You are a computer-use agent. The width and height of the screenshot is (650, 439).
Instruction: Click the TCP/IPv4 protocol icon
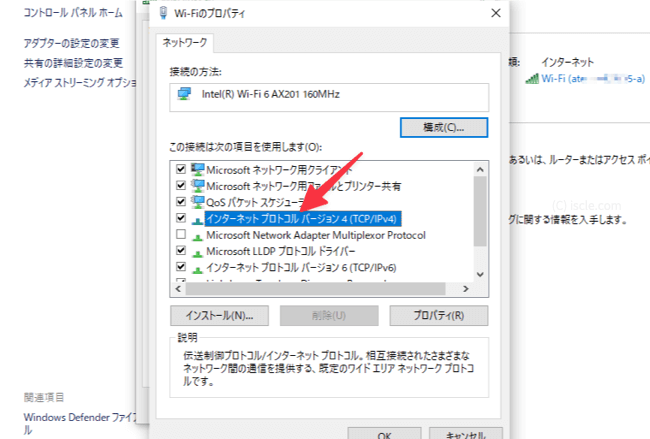point(197,221)
